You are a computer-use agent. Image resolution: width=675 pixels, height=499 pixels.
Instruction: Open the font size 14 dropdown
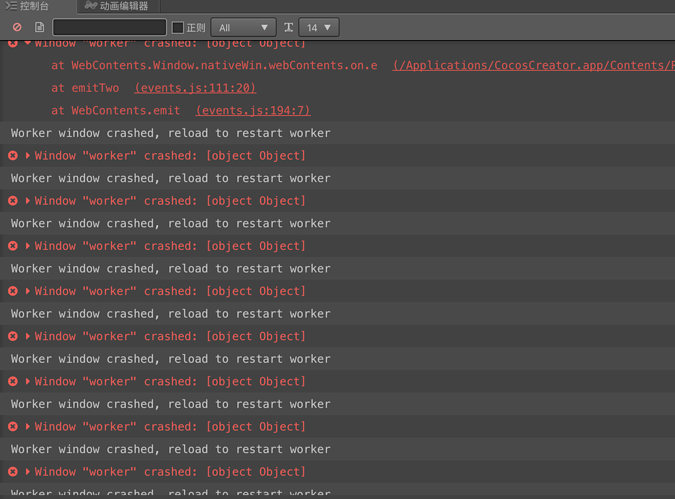[x=319, y=28]
